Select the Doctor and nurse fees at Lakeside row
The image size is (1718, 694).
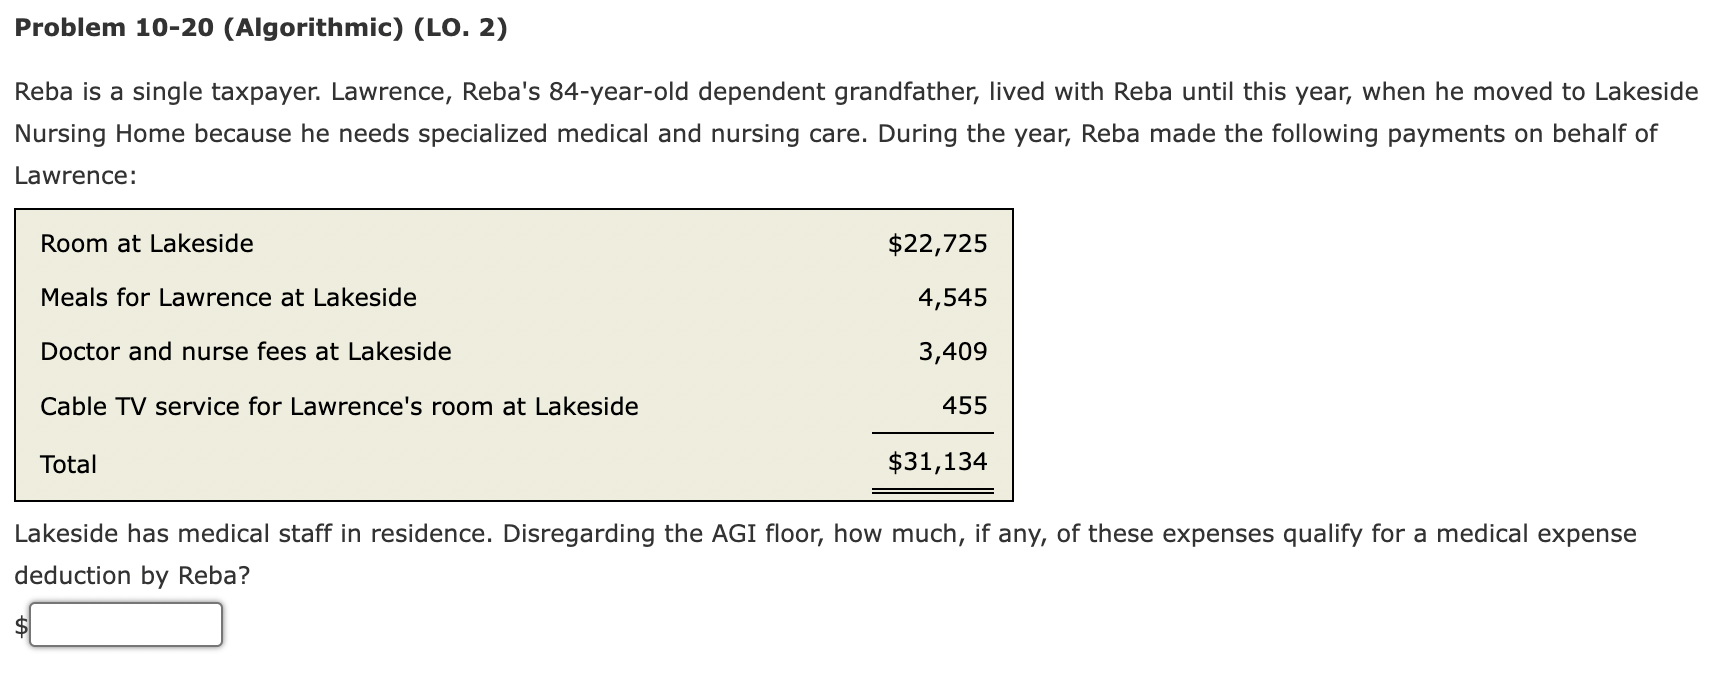tap(245, 351)
